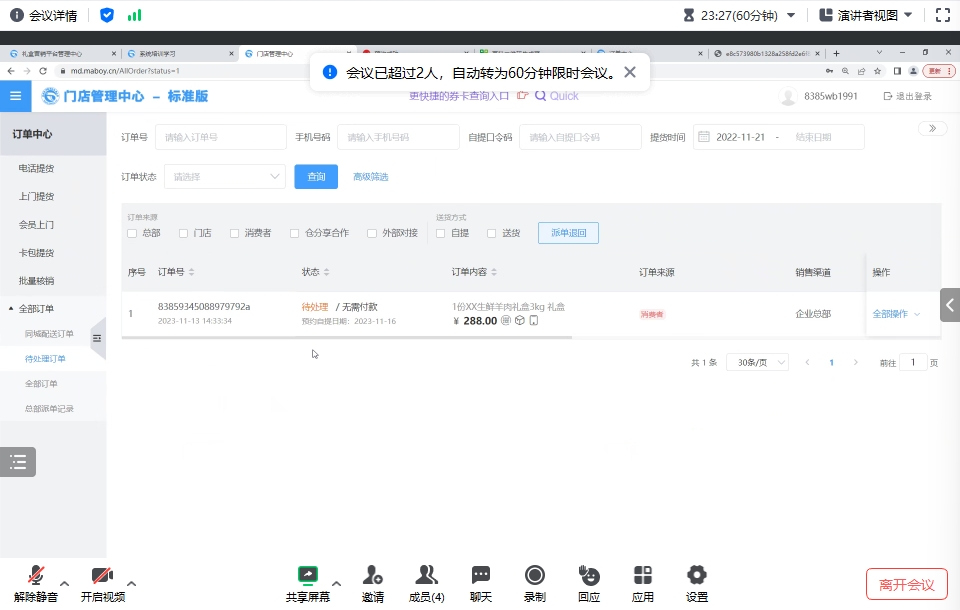Click the 邀请 invite icon
This screenshot has width=960, height=610.
[x=373, y=576]
